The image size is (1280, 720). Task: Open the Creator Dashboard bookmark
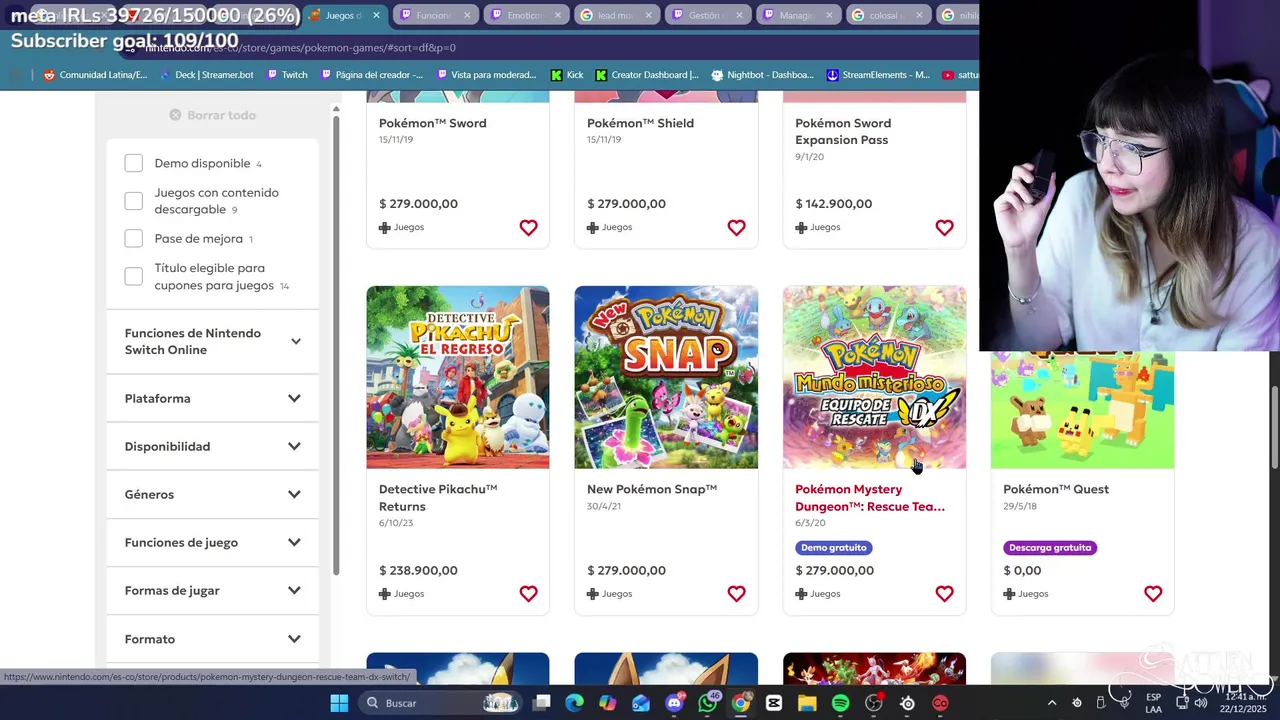646,75
